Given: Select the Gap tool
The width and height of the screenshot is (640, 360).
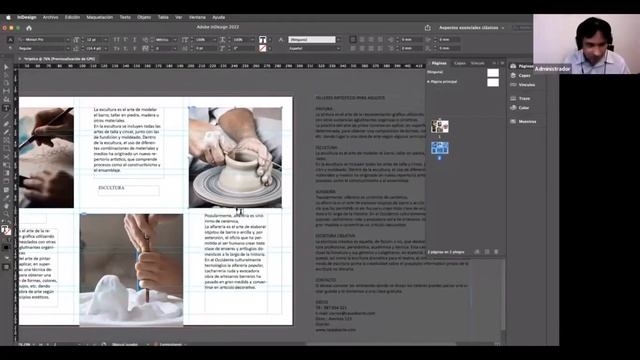Looking at the screenshot, I should [x=6, y=91].
